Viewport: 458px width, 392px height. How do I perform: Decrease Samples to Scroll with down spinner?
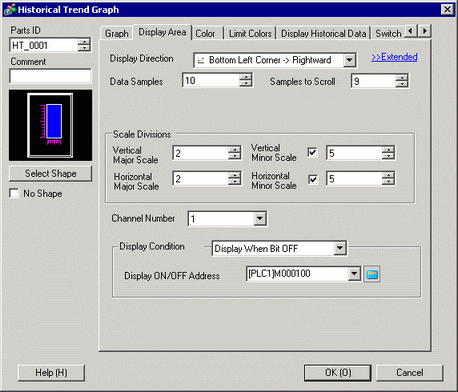coord(402,85)
